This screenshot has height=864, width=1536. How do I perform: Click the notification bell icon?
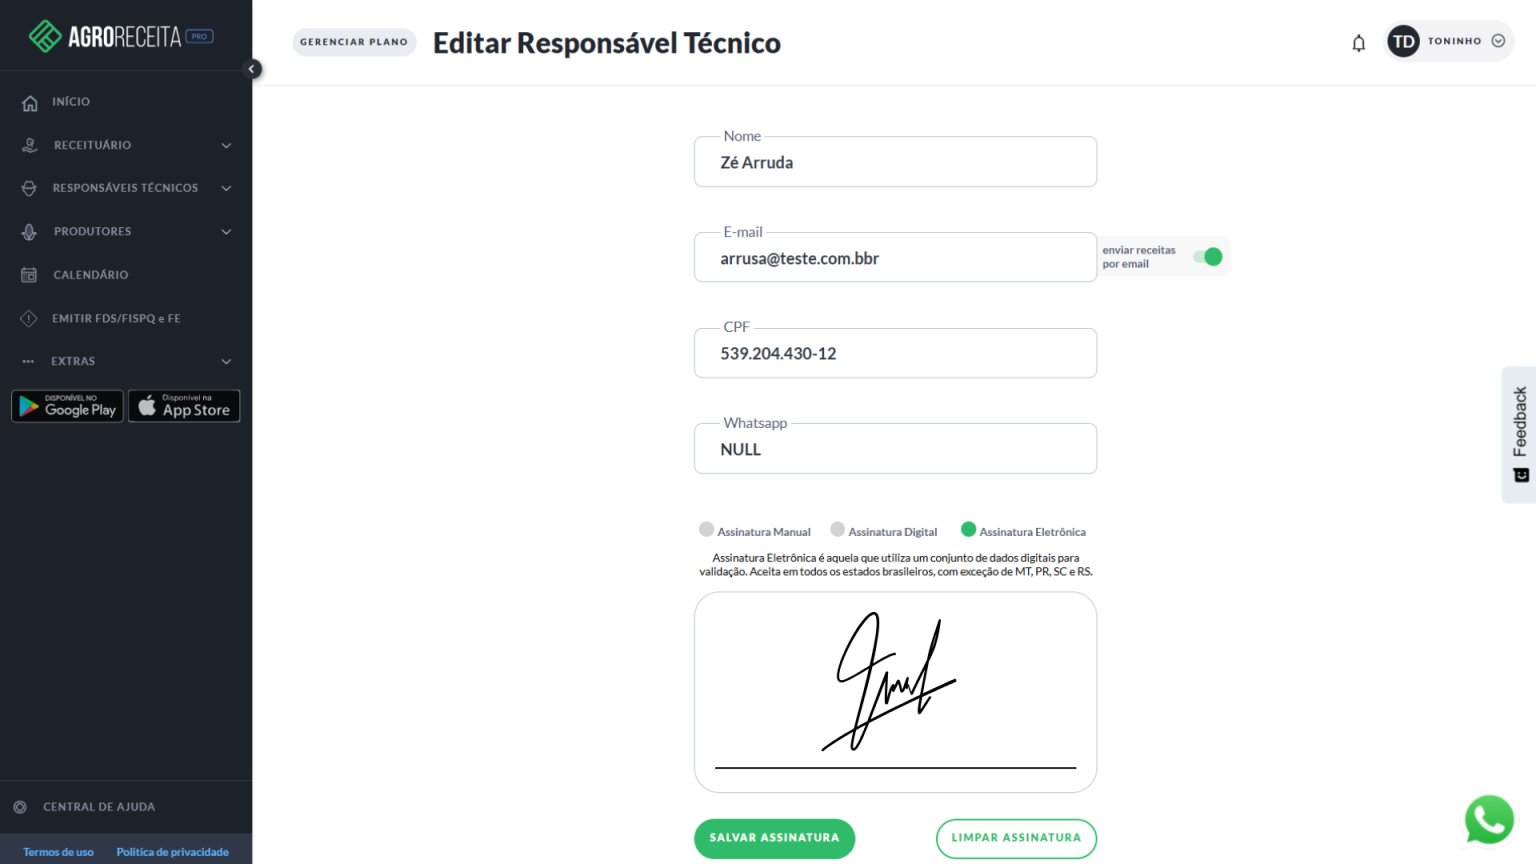pos(1358,43)
